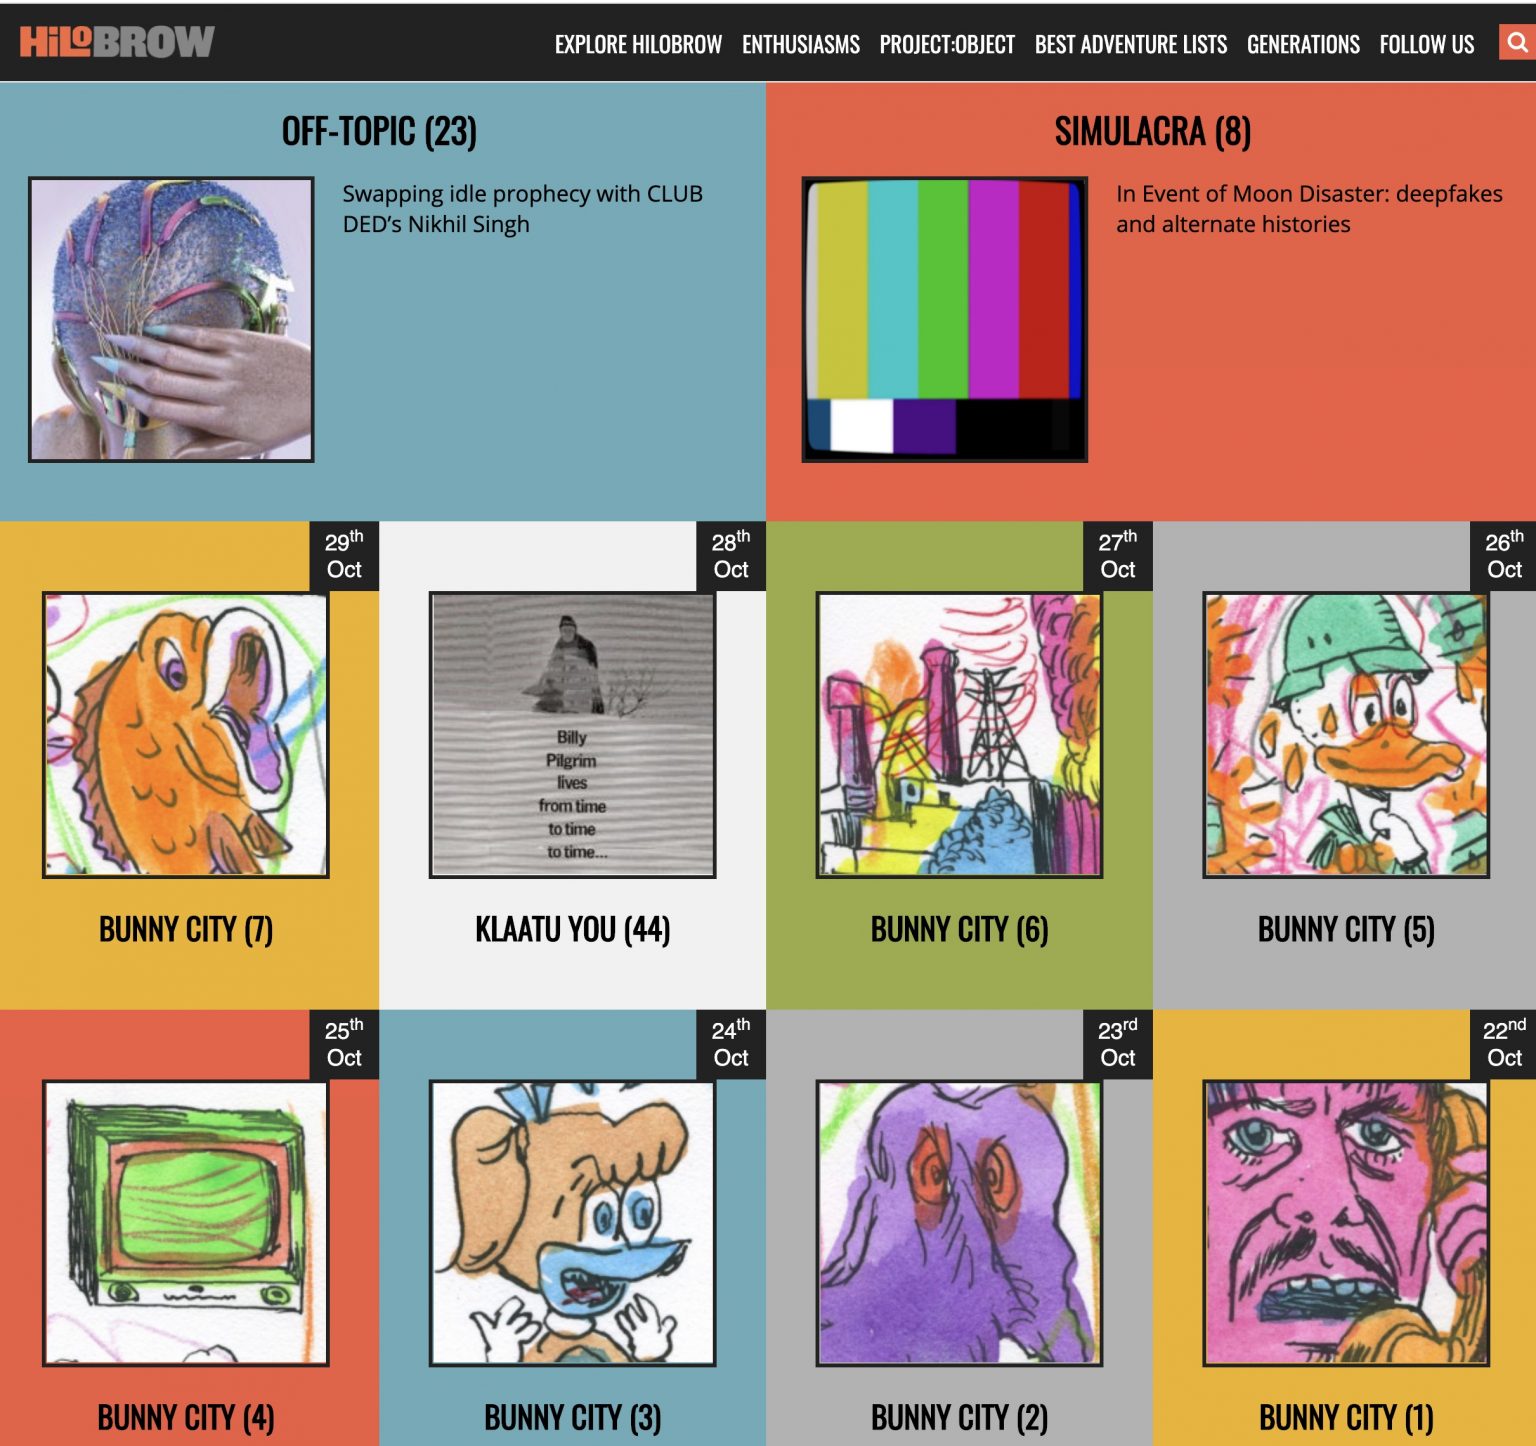Open the Project:Object menu
This screenshot has height=1446, width=1536.
tap(947, 44)
